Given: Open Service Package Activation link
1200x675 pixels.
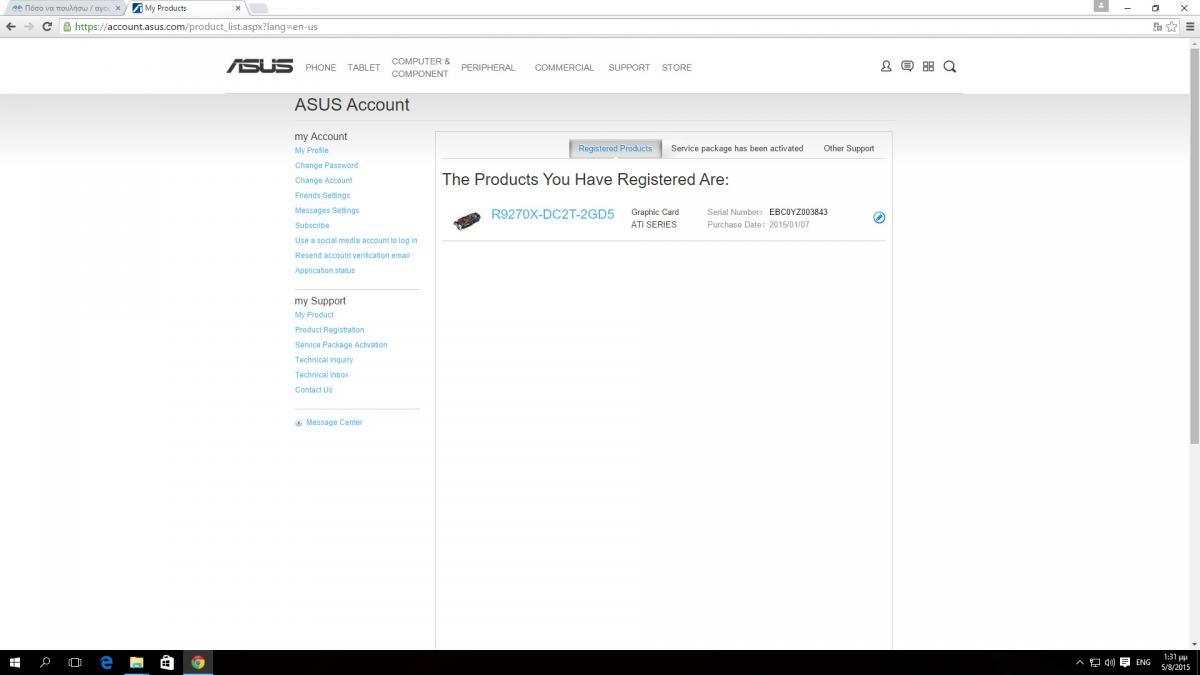Looking at the screenshot, I should [x=341, y=345].
